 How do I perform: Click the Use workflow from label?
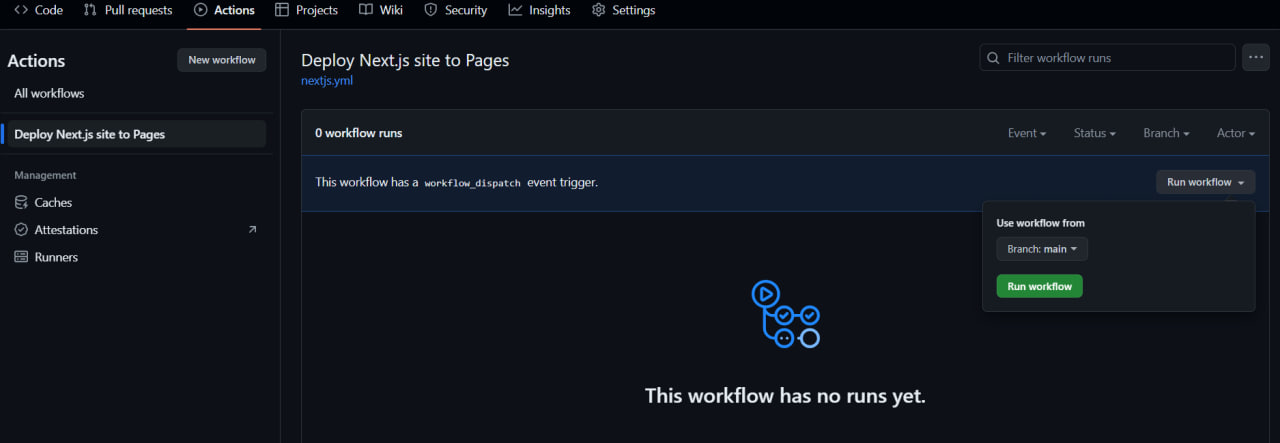(1041, 223)
